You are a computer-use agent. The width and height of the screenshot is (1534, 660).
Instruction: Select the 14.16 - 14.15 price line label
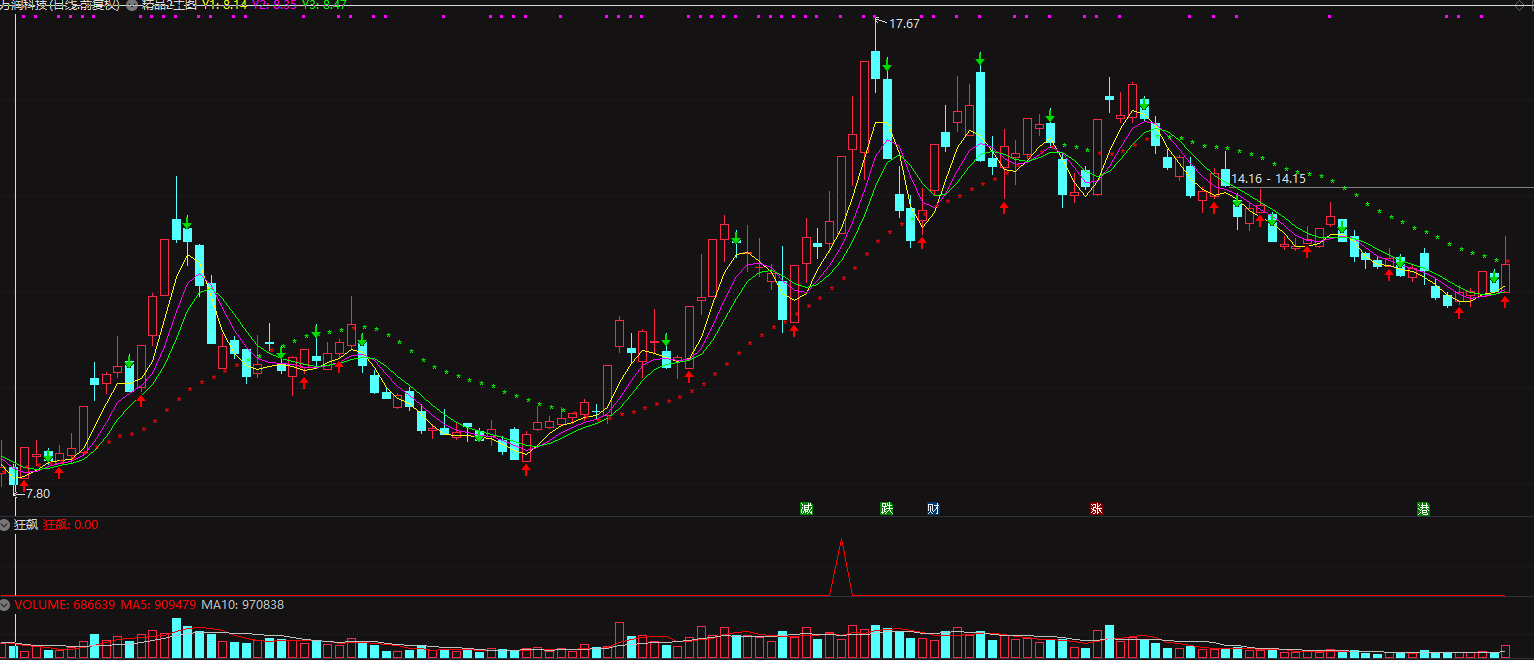[1268, 178]
